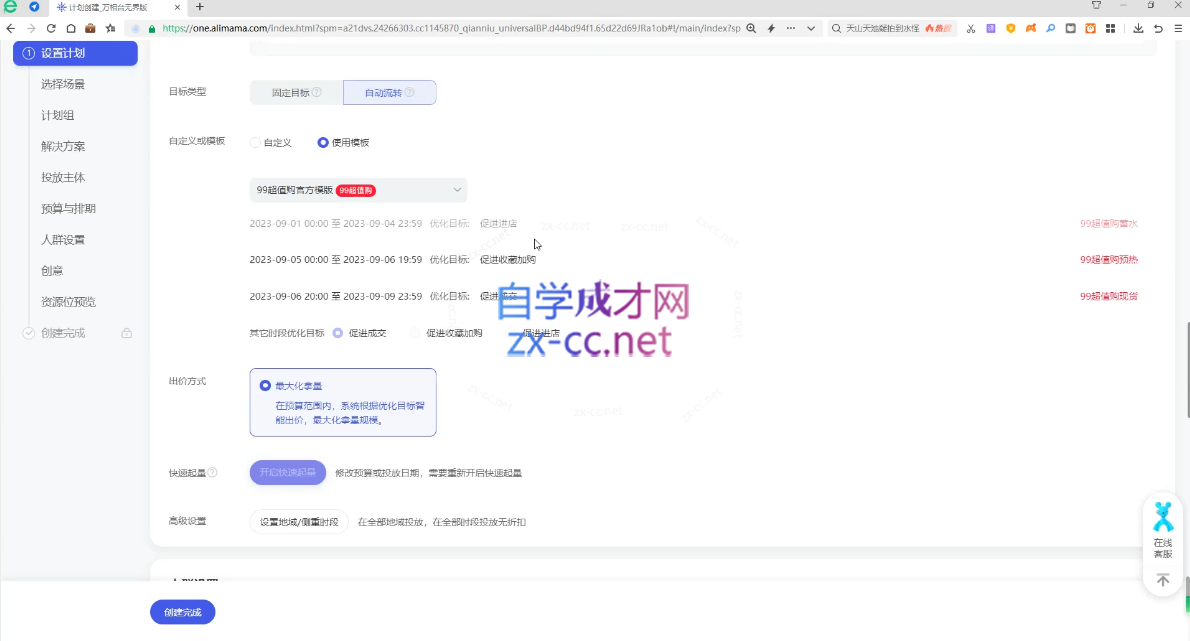Select the 使用模板 radio option
Image resolution: width=1190 pixels, height=641 pixels.
coord(323,143)
